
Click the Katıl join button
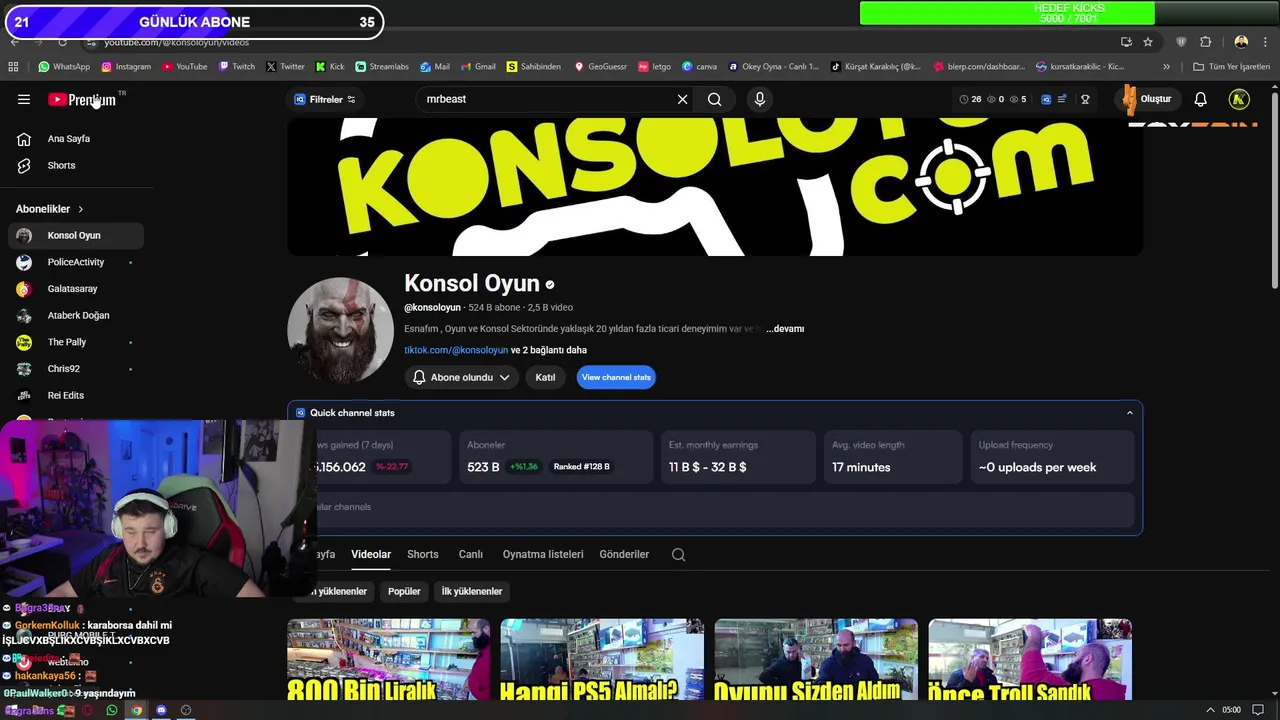pos(545,377)
